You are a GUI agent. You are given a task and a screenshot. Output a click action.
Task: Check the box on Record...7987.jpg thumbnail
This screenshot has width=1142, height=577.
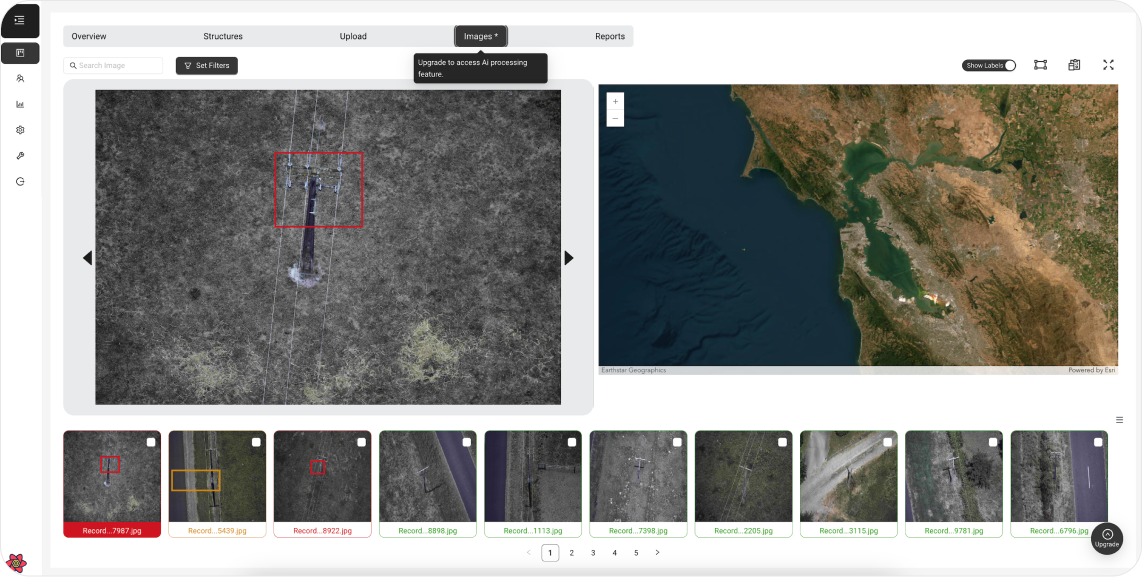point(151,442)
